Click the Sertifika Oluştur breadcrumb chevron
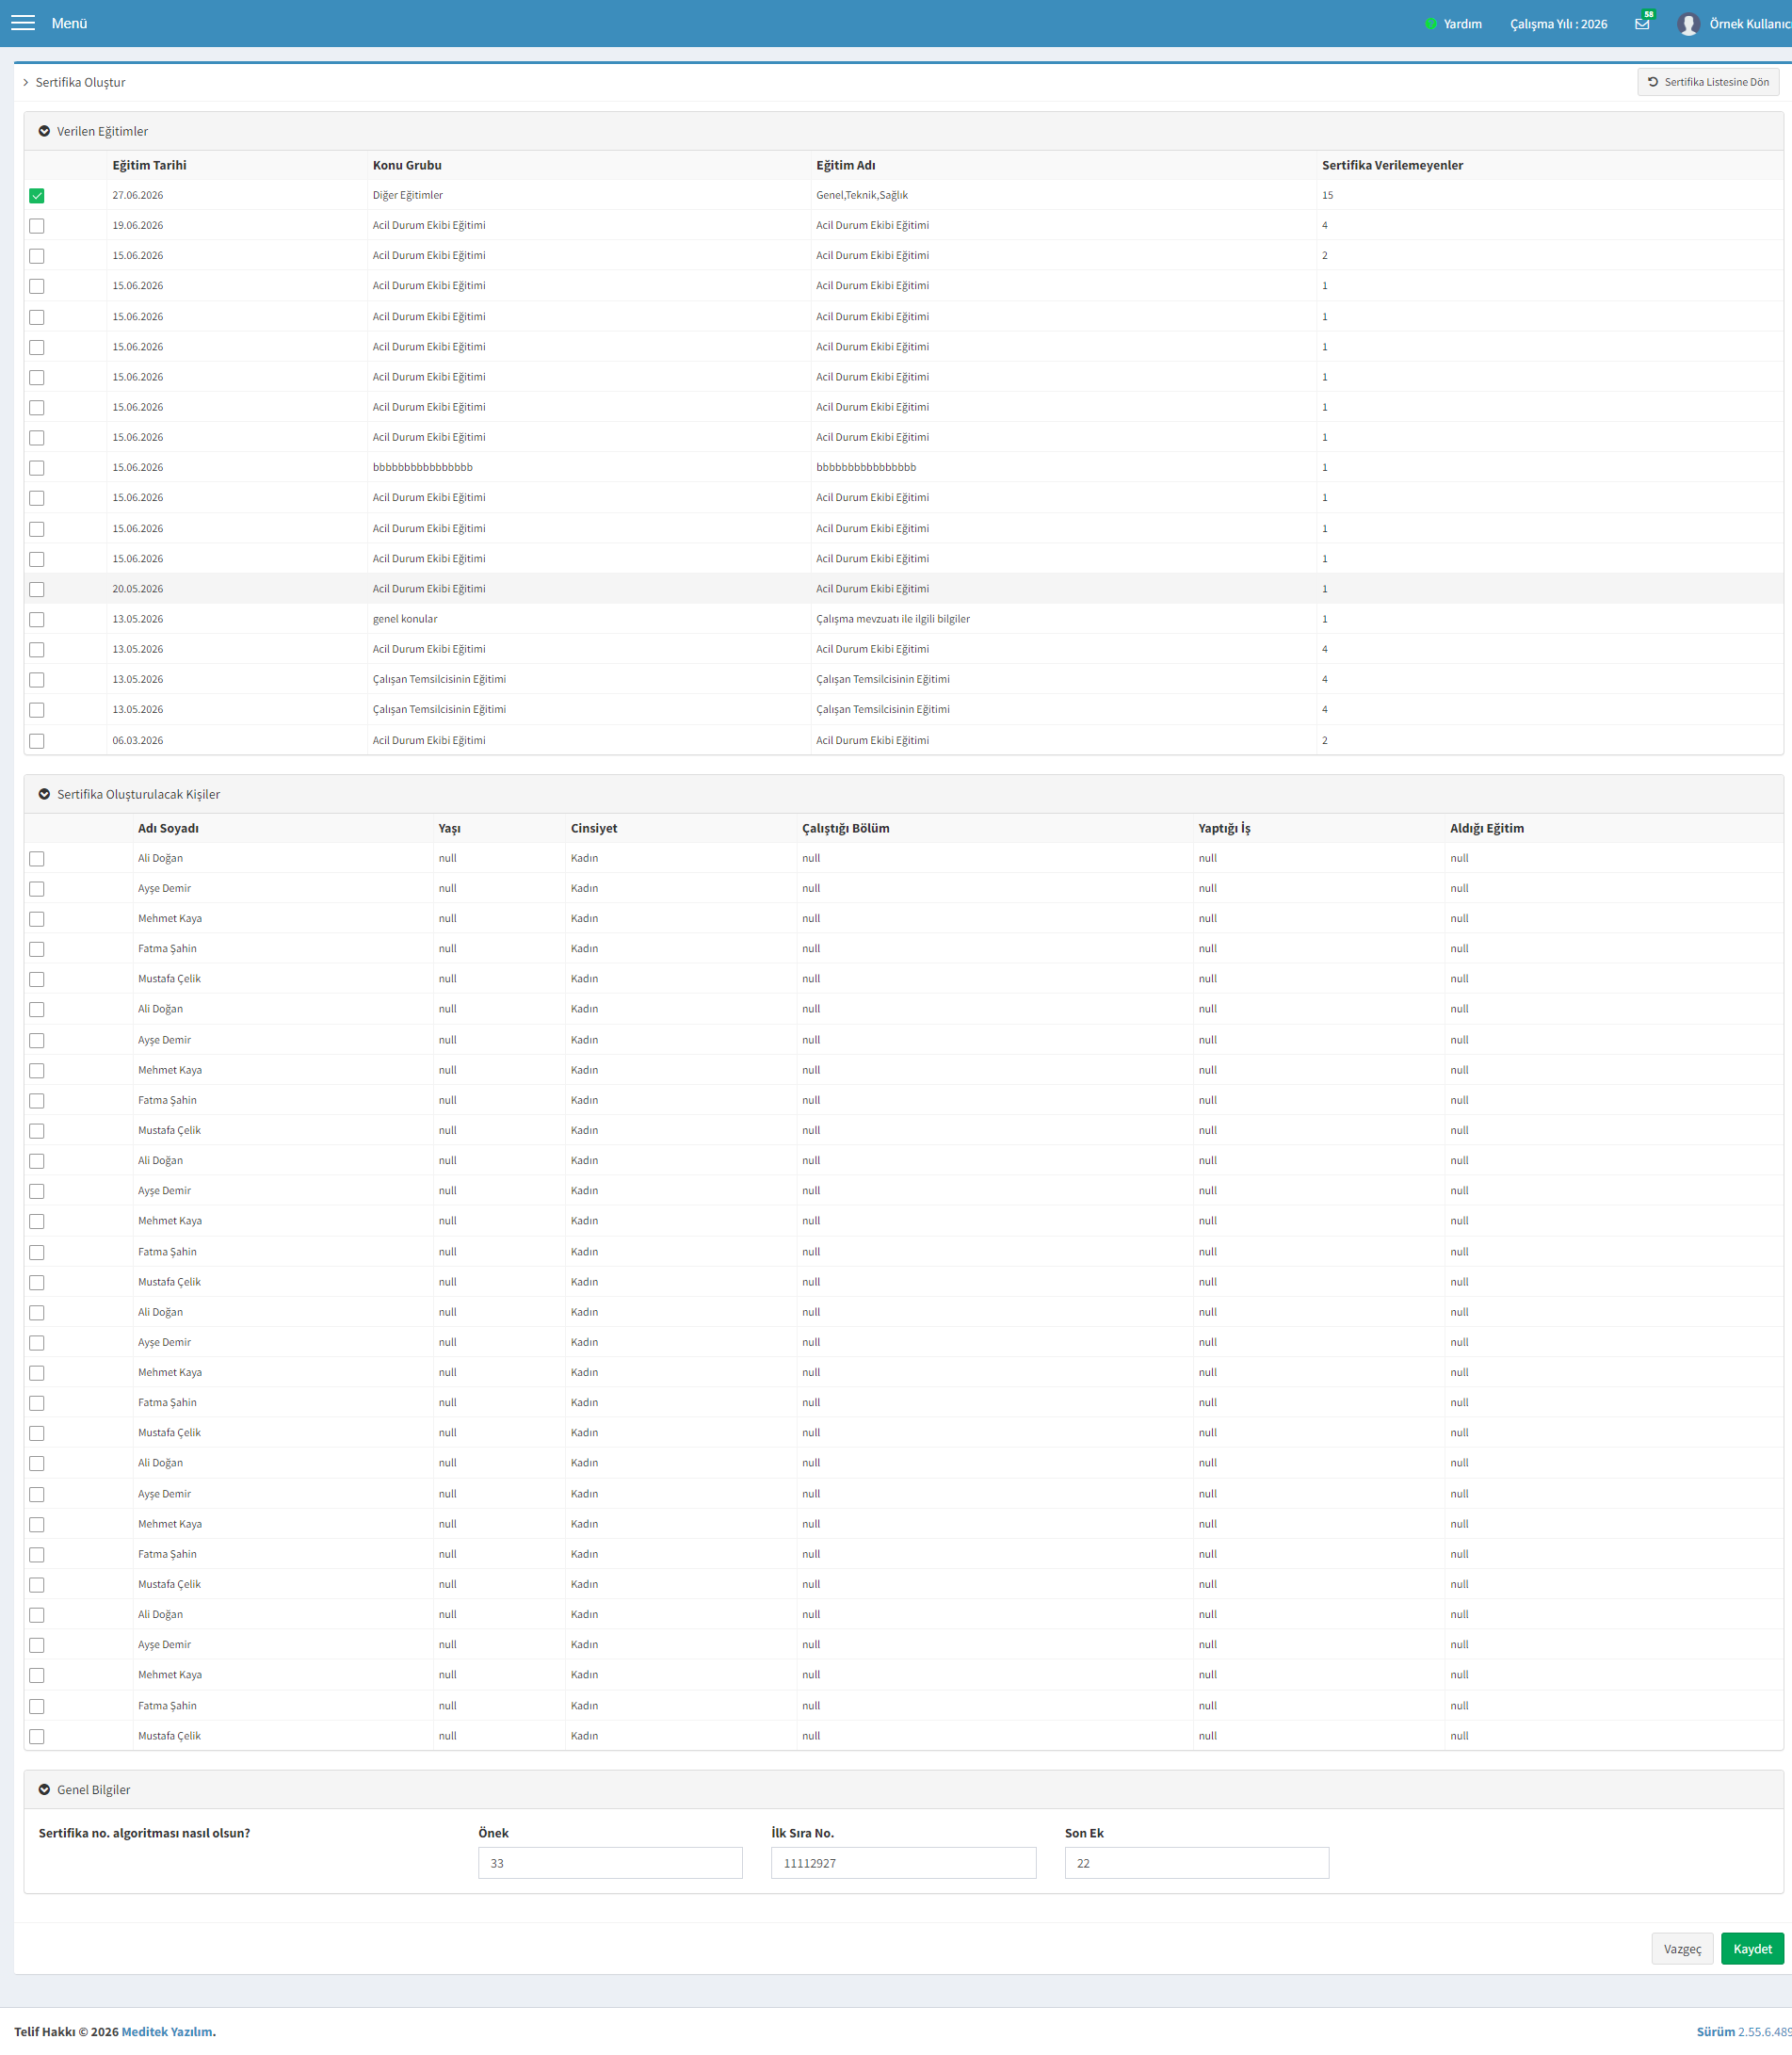 [x=26, y=83]
